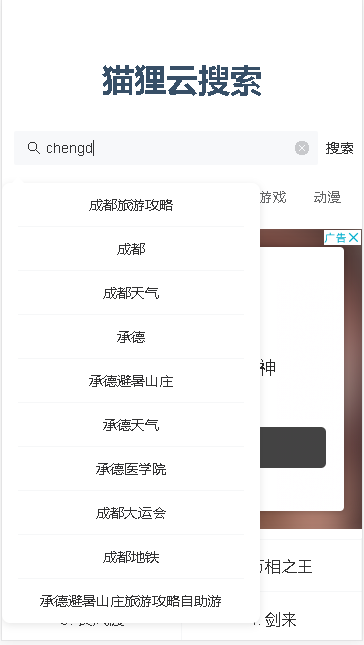Open the 剑来 hot search entry
Image resolution: width=364 pixels, height=645 pixels.
281,620
